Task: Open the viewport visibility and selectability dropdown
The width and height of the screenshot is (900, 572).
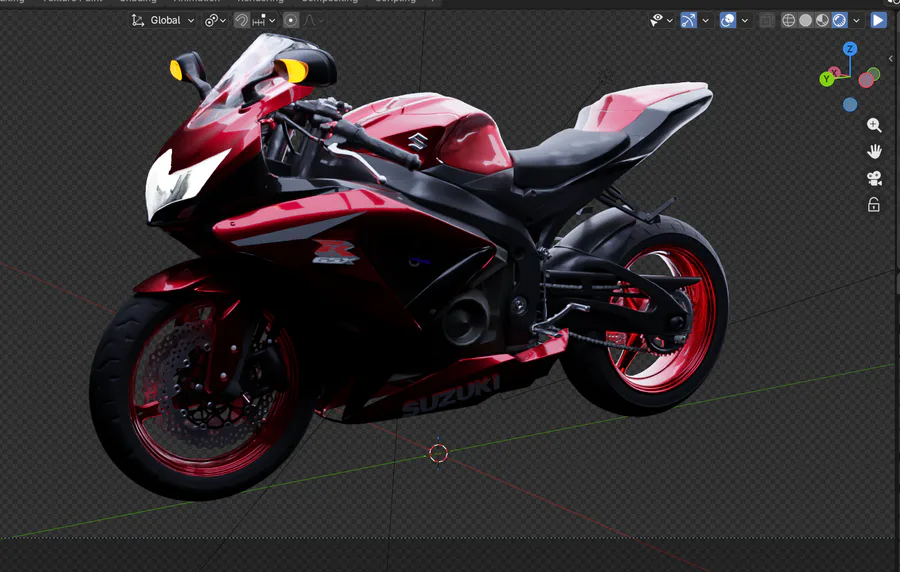Action: pyautogui.click(x=661, y=21)
